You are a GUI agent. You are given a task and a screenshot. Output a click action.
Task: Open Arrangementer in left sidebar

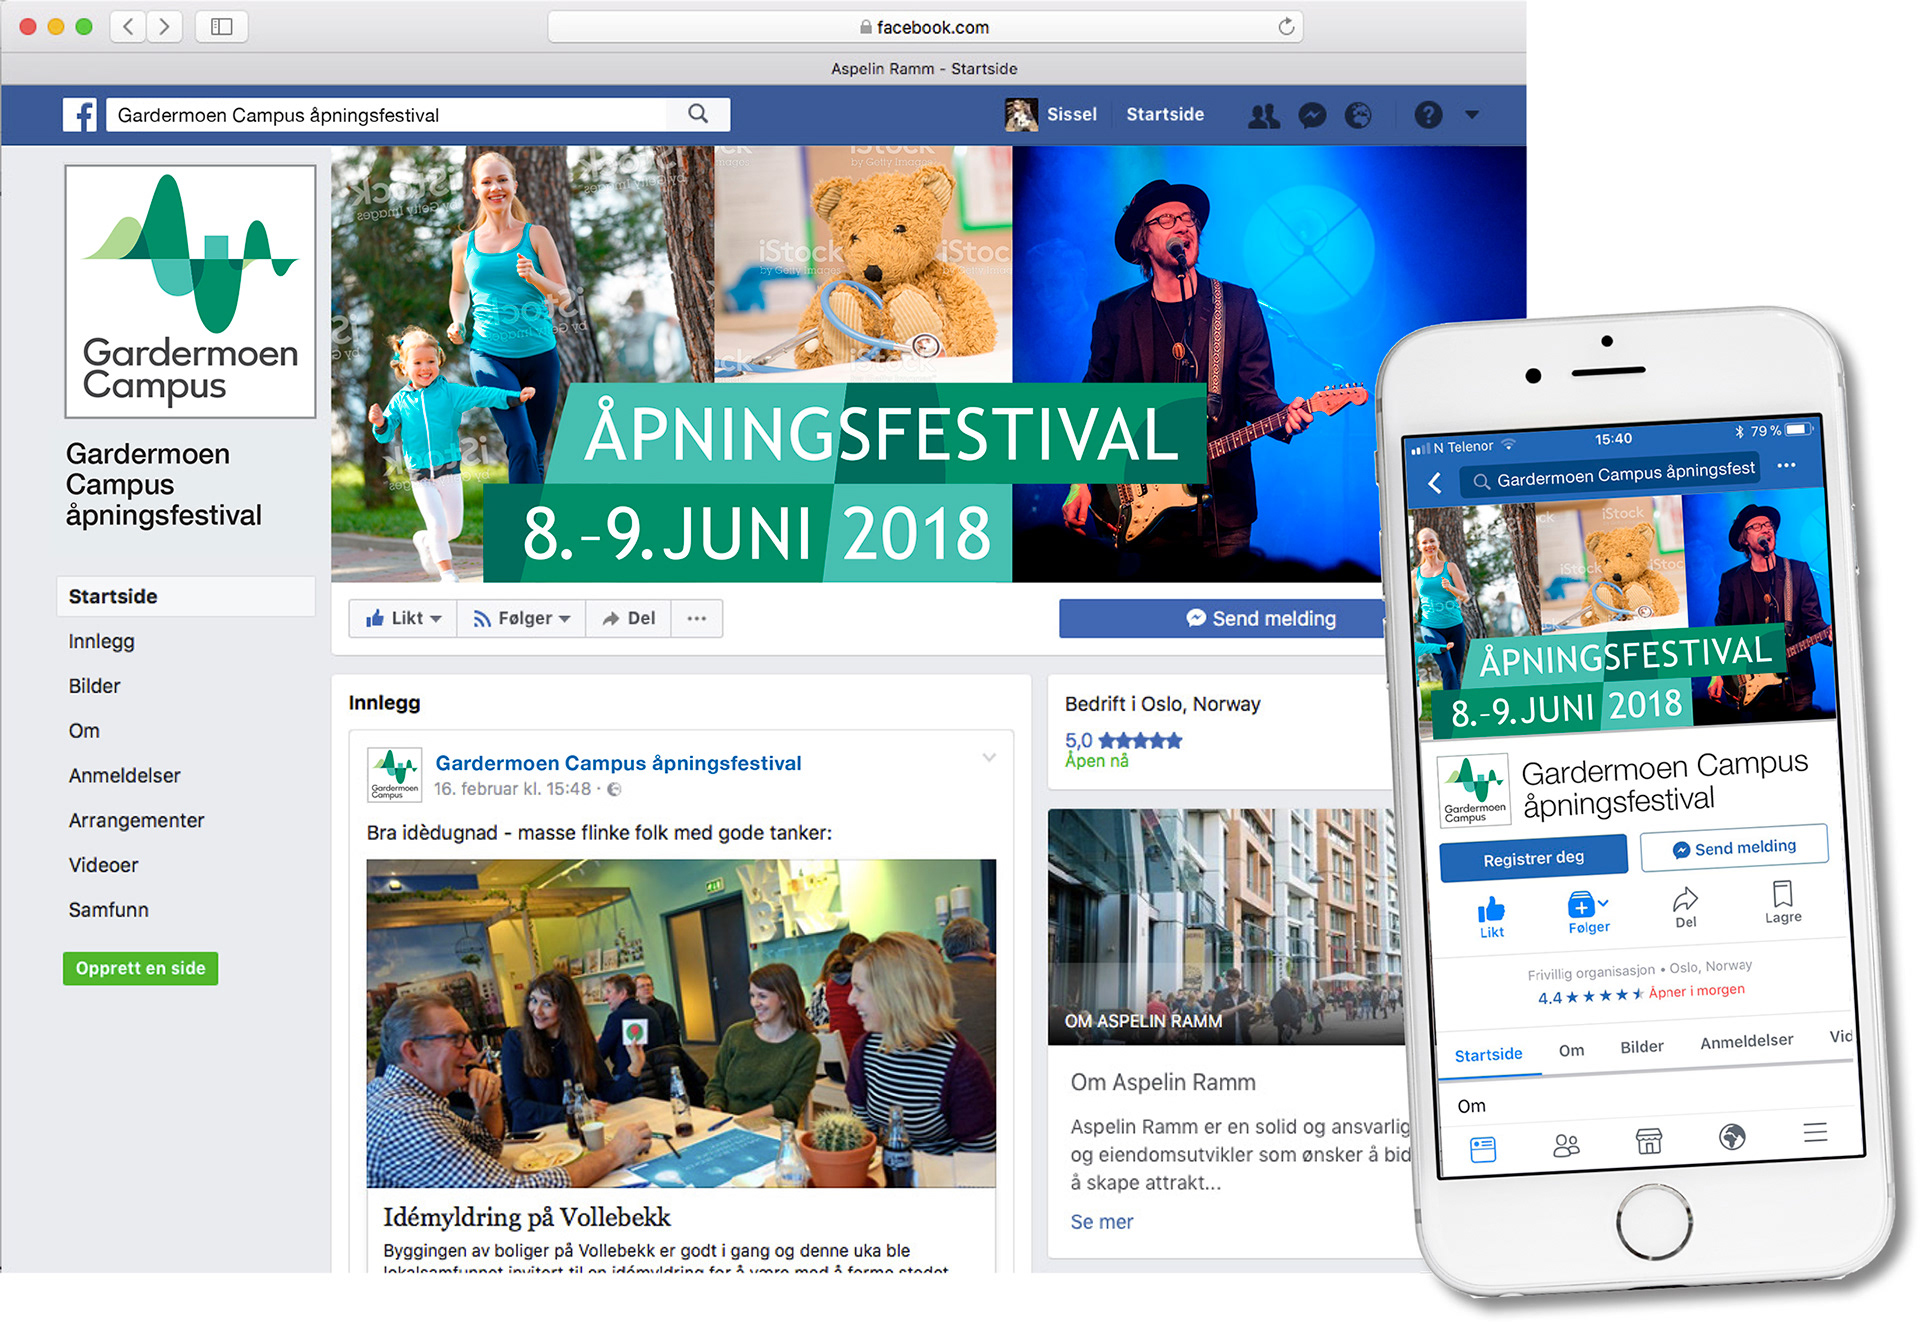pos(136,820)
